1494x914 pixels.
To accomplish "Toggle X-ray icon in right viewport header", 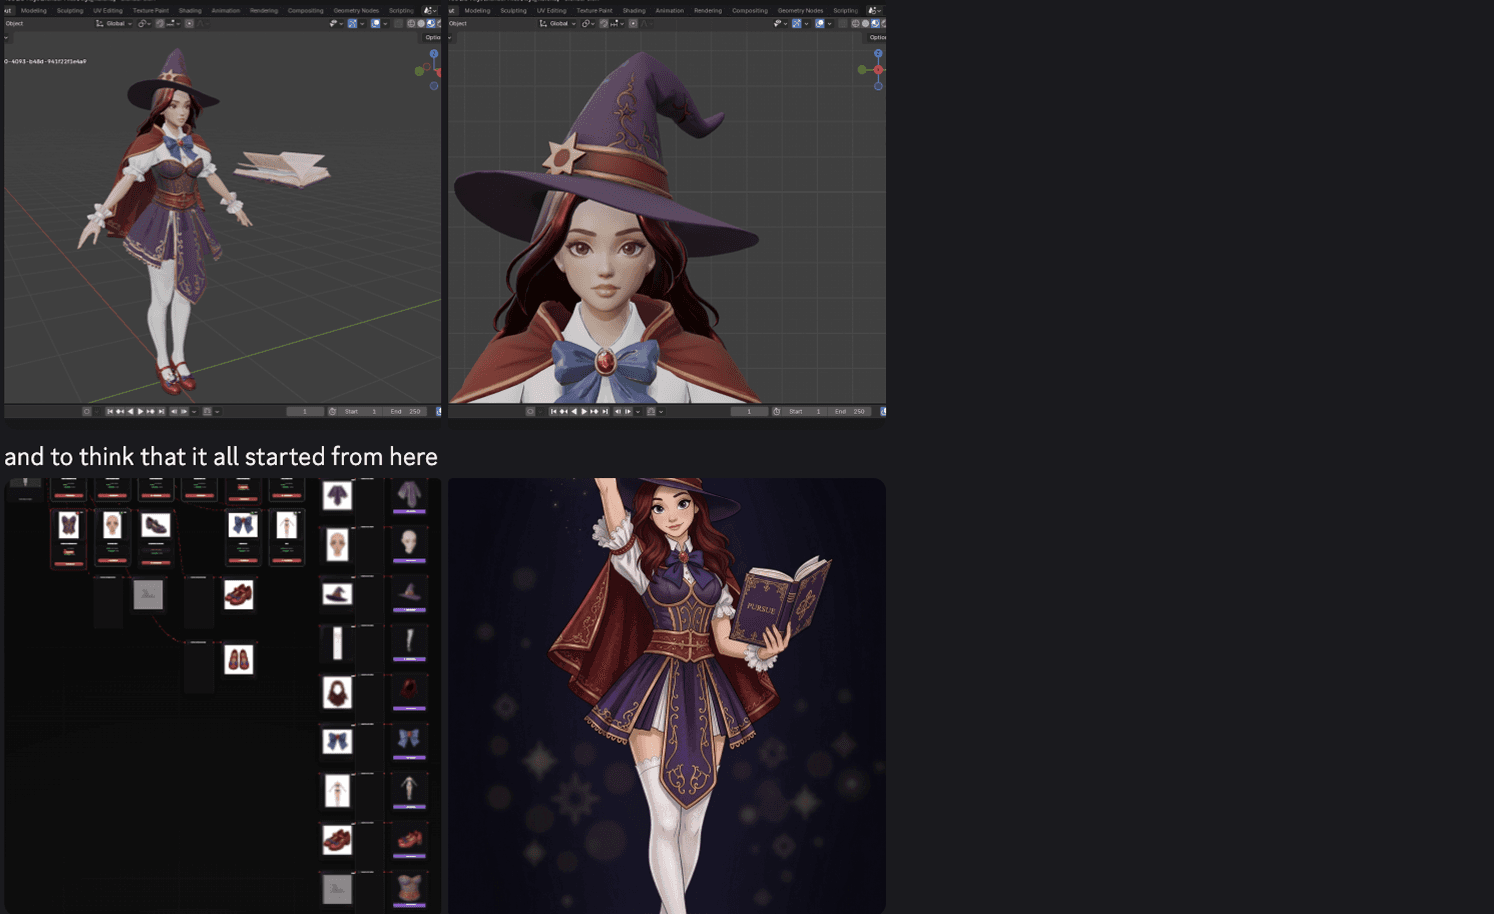I will coord(842,23).
